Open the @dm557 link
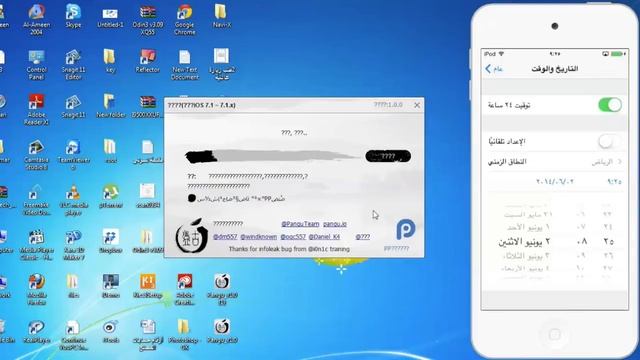 (225, 237)
